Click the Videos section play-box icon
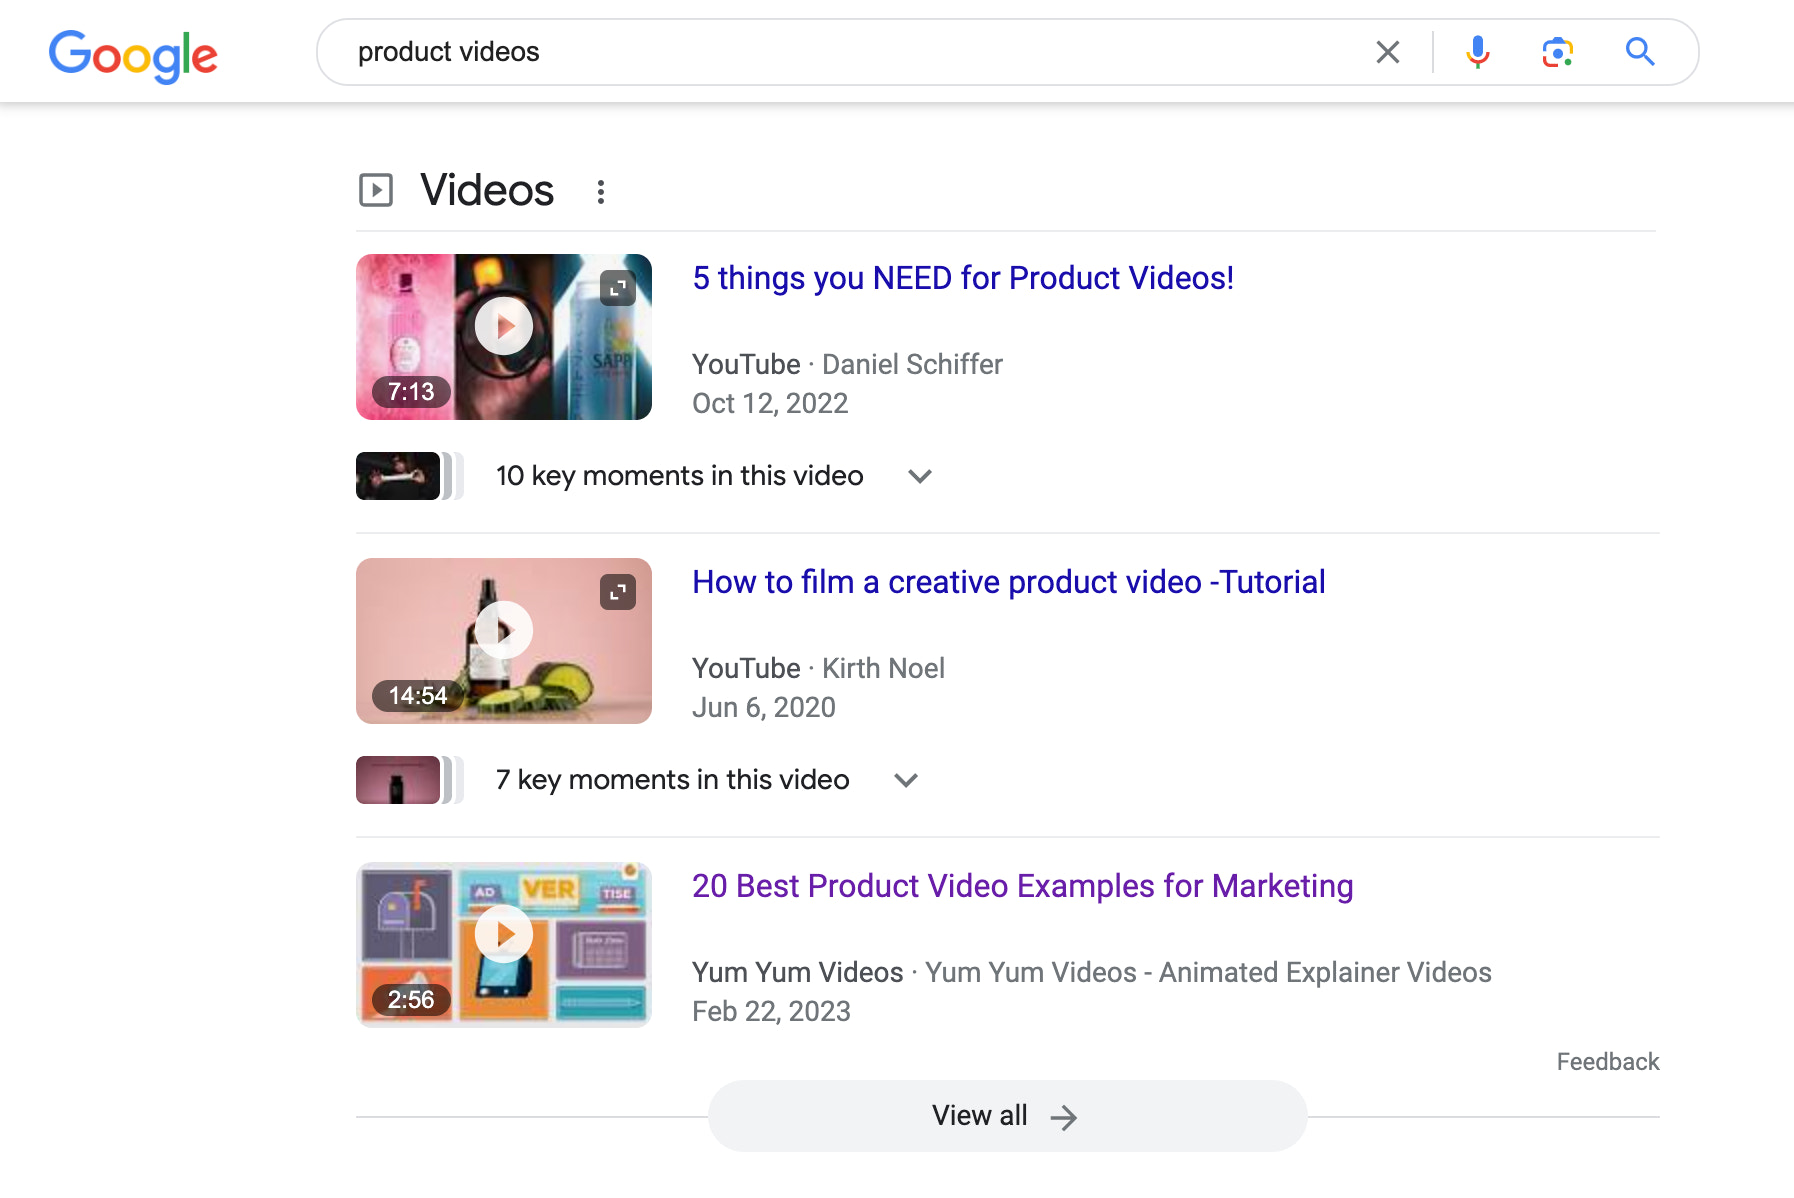 point(376,190)
